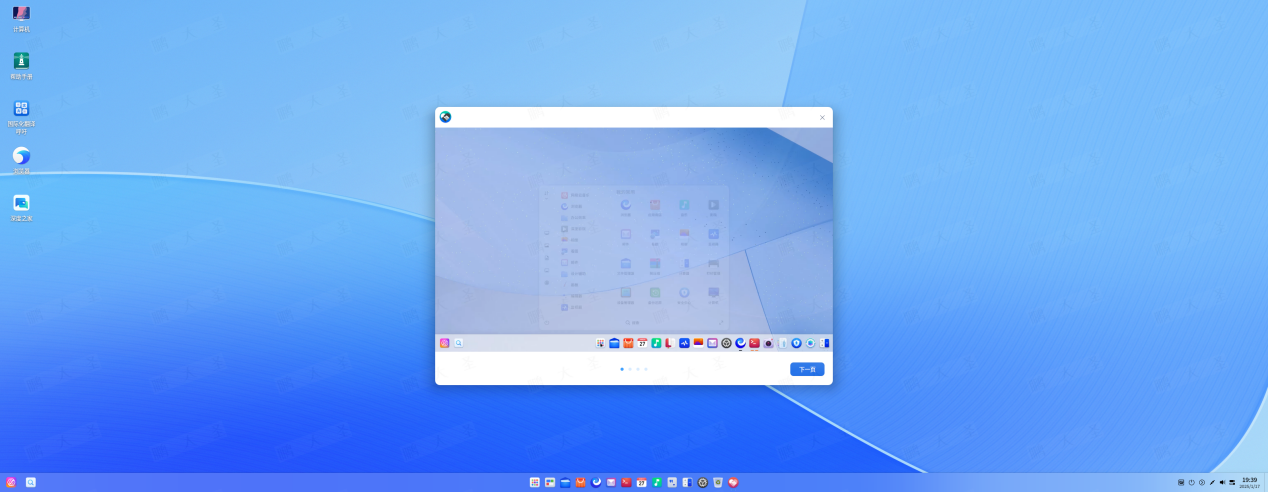Image resolution: width=1268 pixels, height=492 pixels.
Task: Open the search icon in the taskbar
Action: click(x=31, y=482)
